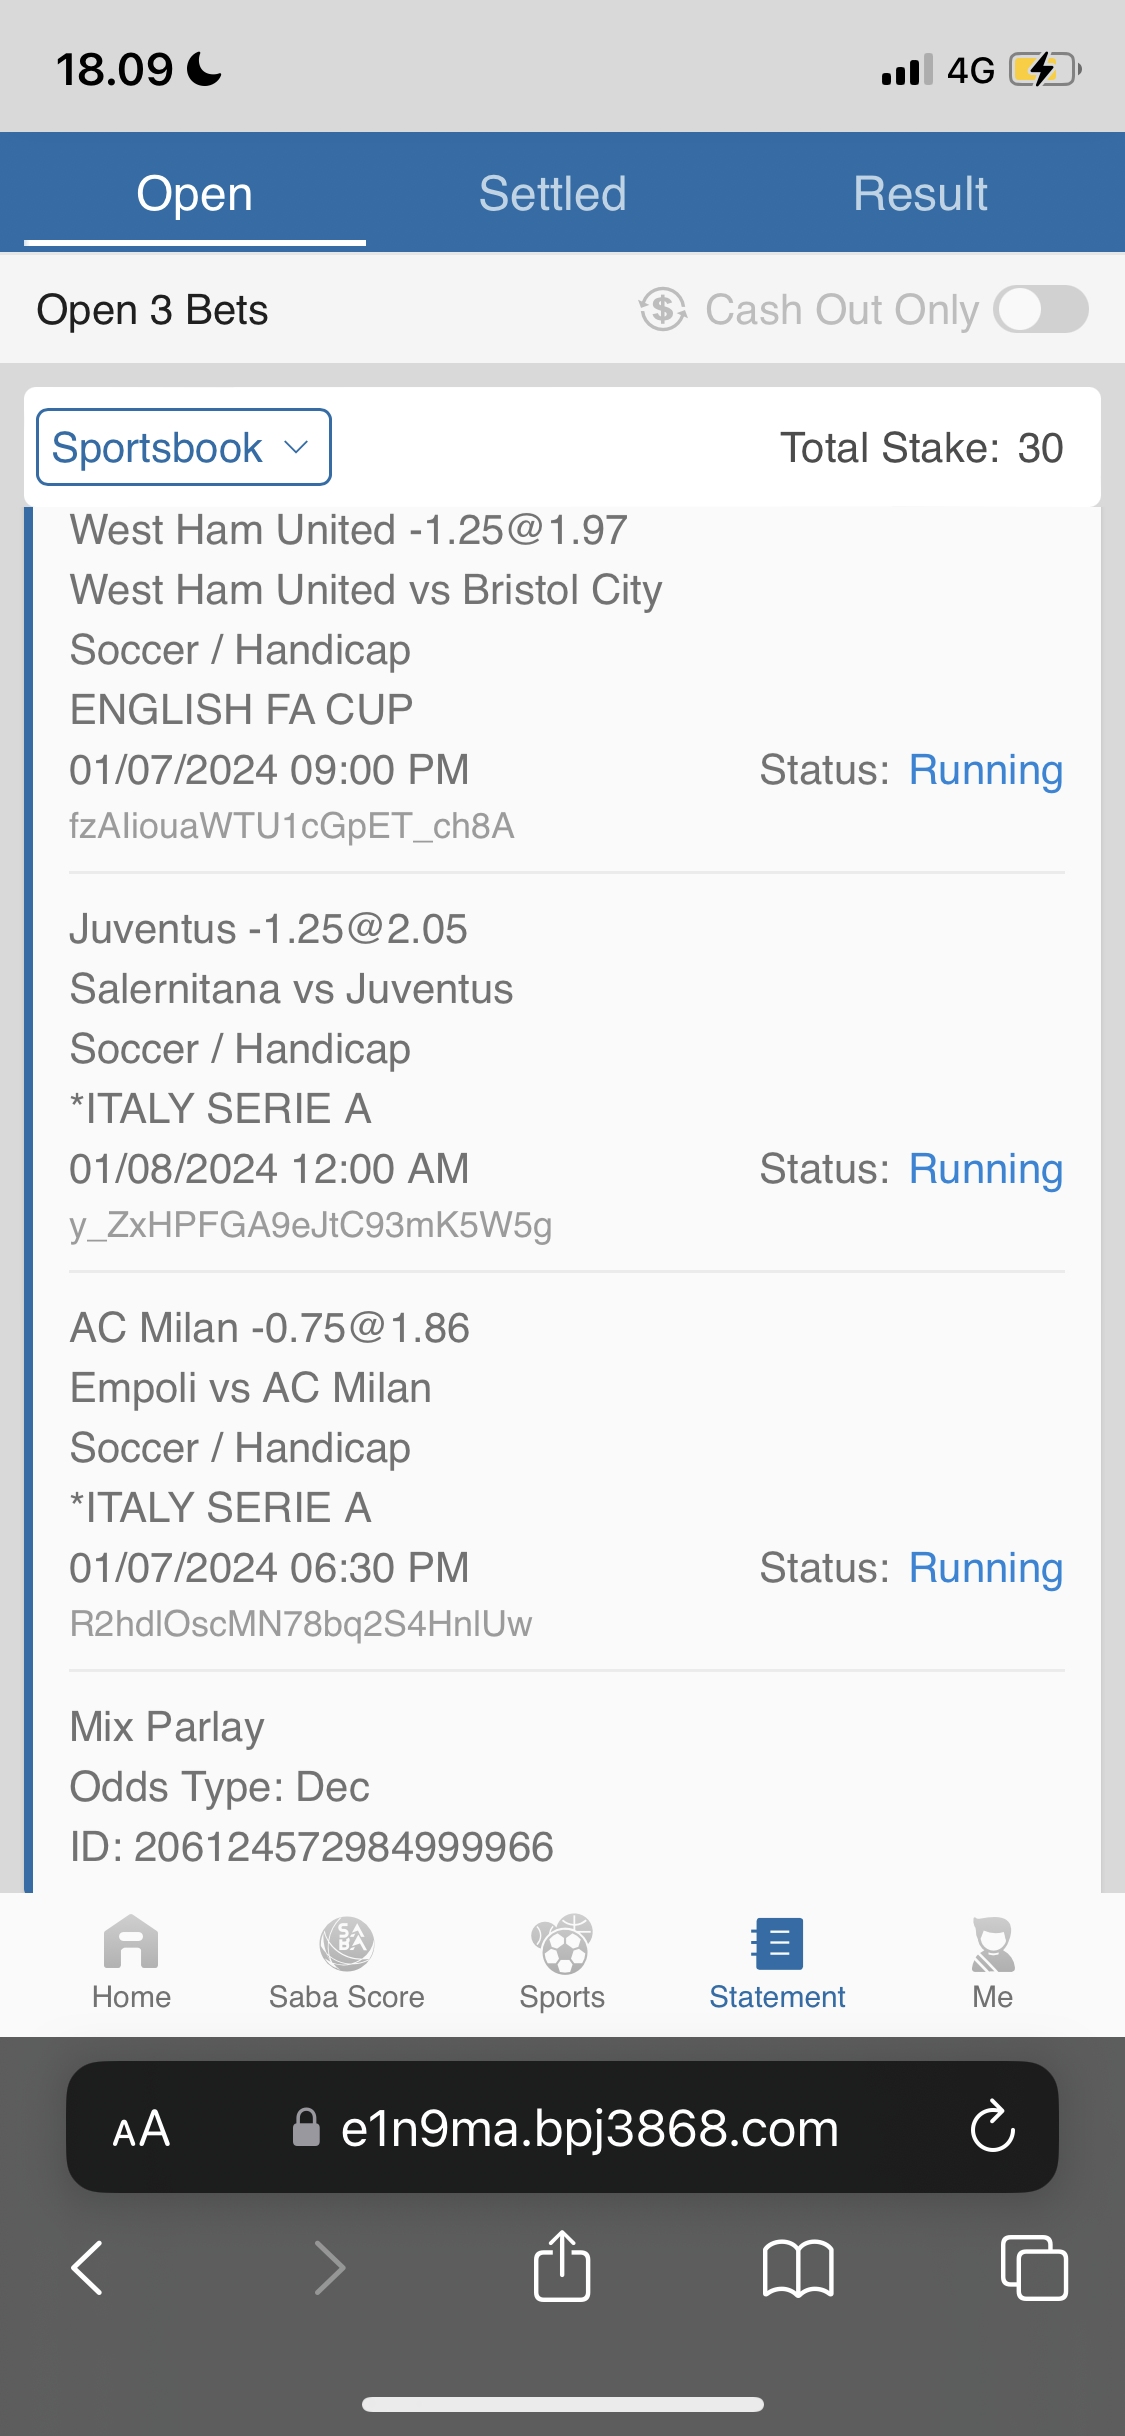Tap the Sports balls icon
Screen dimensions: 1125x2436
coord(562,1945)
